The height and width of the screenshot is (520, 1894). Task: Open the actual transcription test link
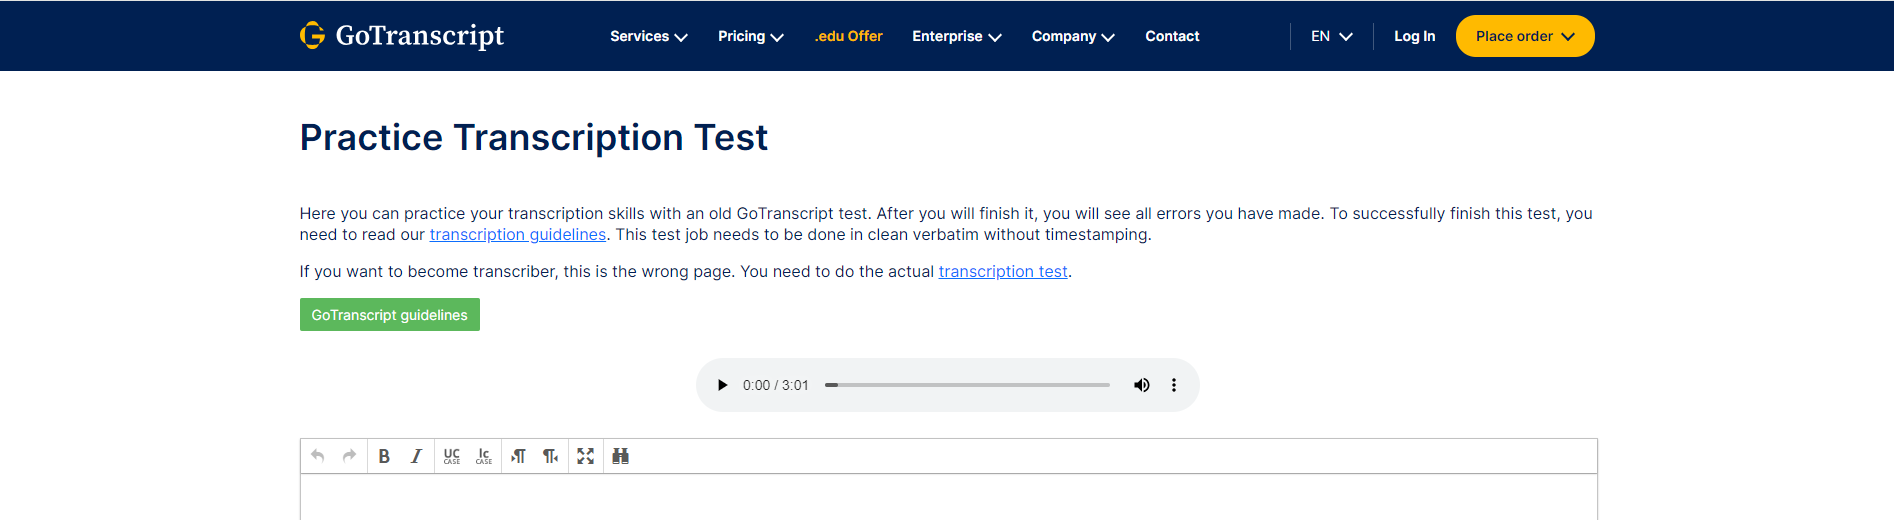tap(1003, 271)
